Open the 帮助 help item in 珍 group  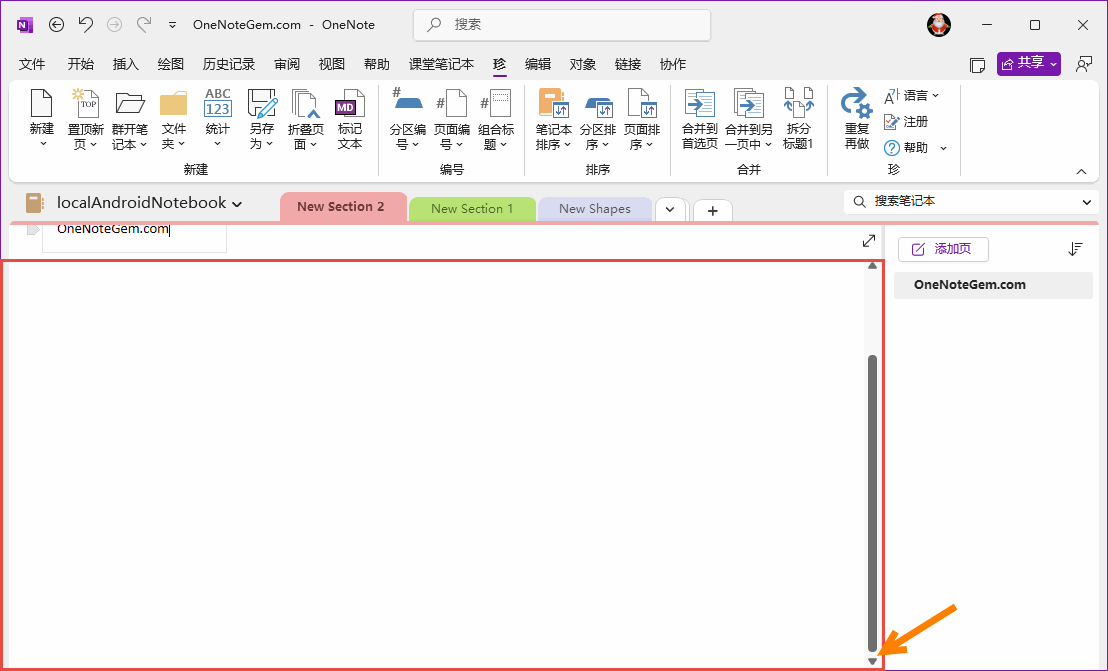pyautogui.click(x=915, y=148)
